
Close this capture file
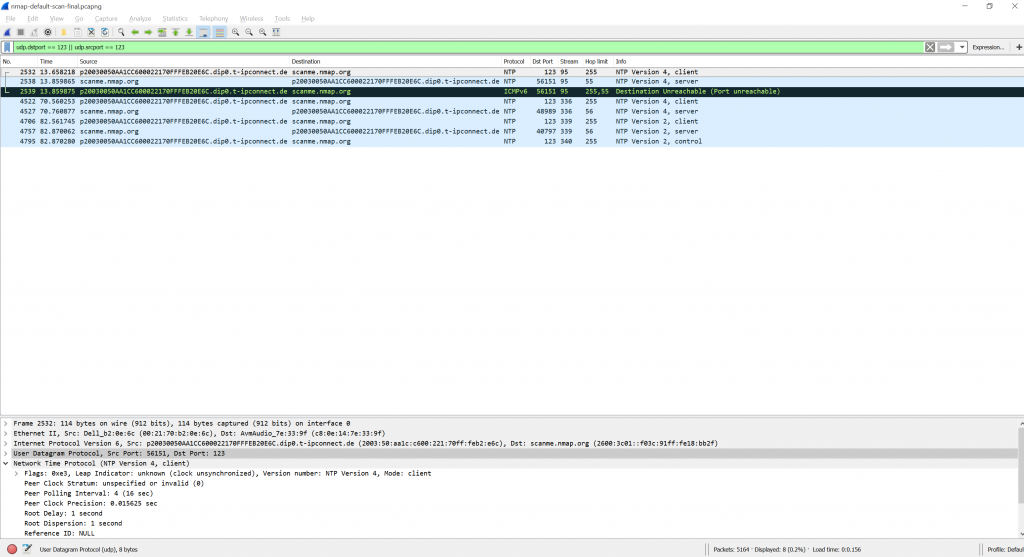pos(91,32)
